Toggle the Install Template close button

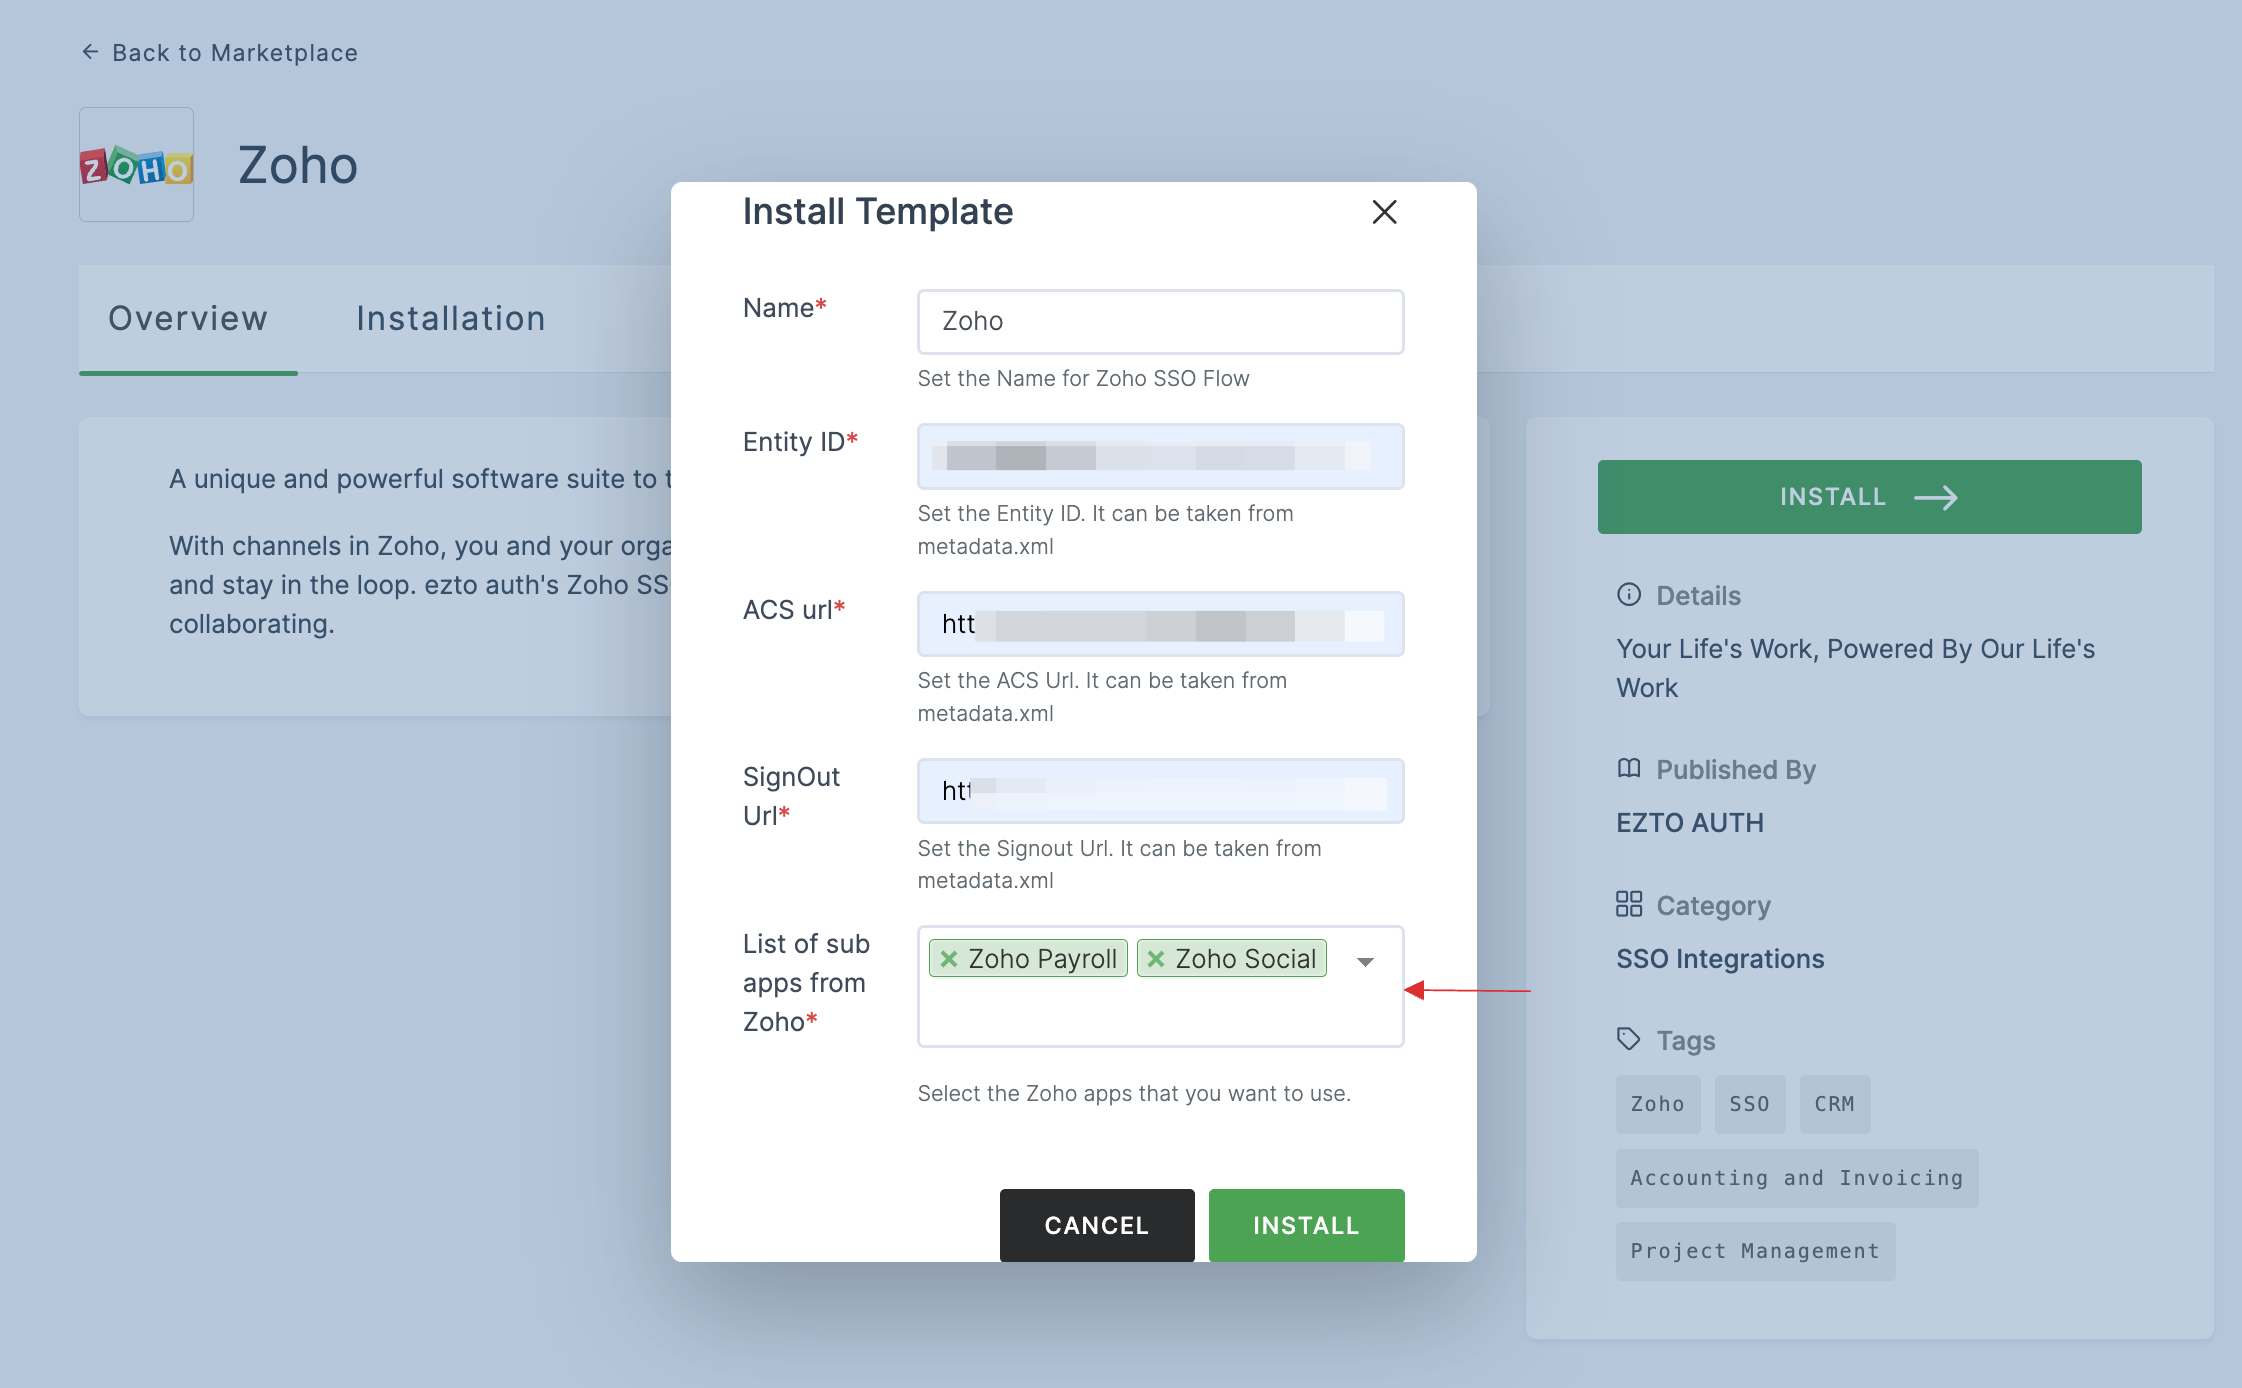pyautogui.click(x=1385, y=211)
